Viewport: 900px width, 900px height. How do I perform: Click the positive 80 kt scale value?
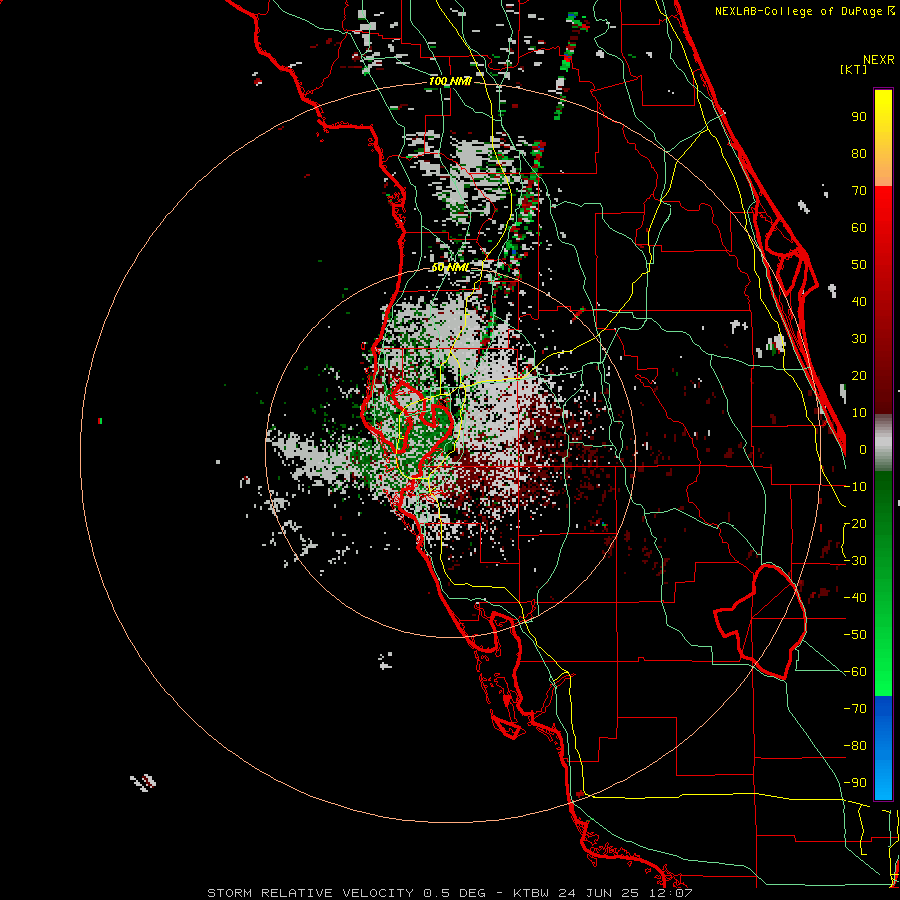(x=859, y=154)
